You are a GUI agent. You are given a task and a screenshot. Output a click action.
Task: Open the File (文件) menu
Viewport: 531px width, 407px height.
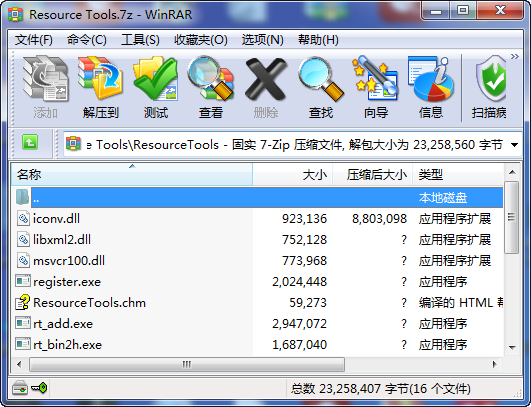(34, 40)
